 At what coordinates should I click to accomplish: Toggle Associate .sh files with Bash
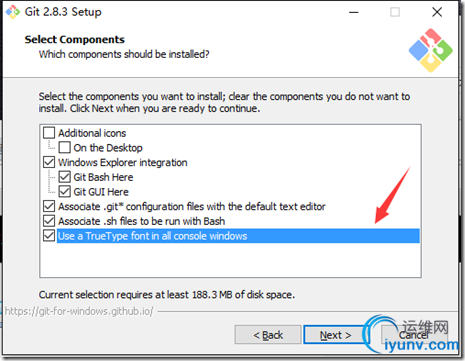click(x=49, y=221)
